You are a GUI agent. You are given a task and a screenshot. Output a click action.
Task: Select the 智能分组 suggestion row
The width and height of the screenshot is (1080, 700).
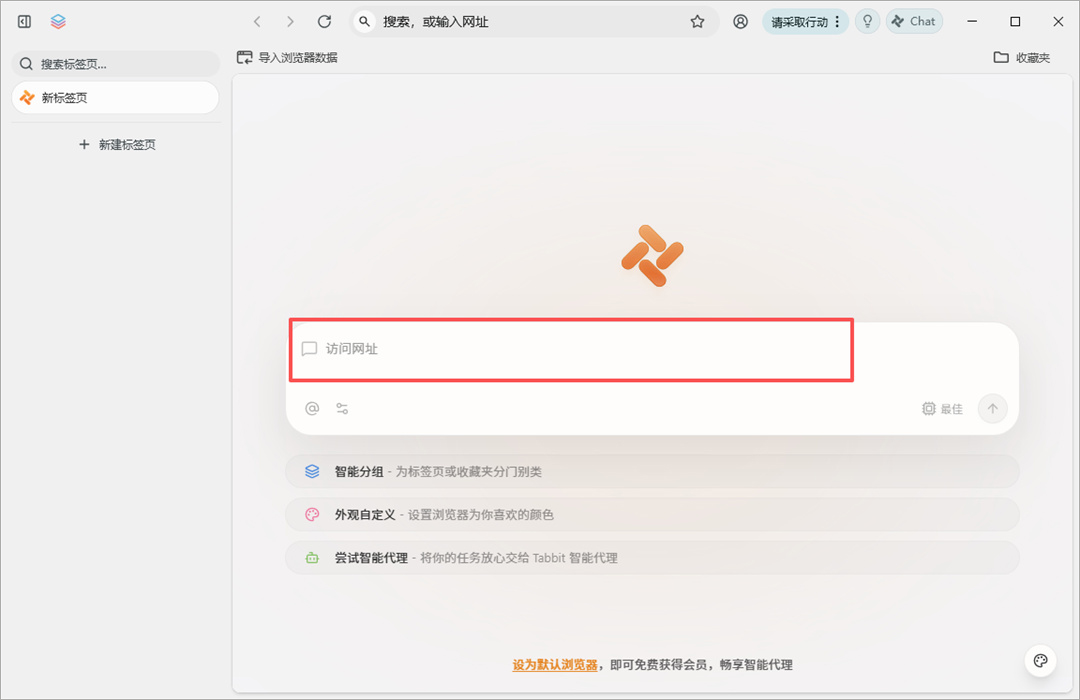coord(651,471)
